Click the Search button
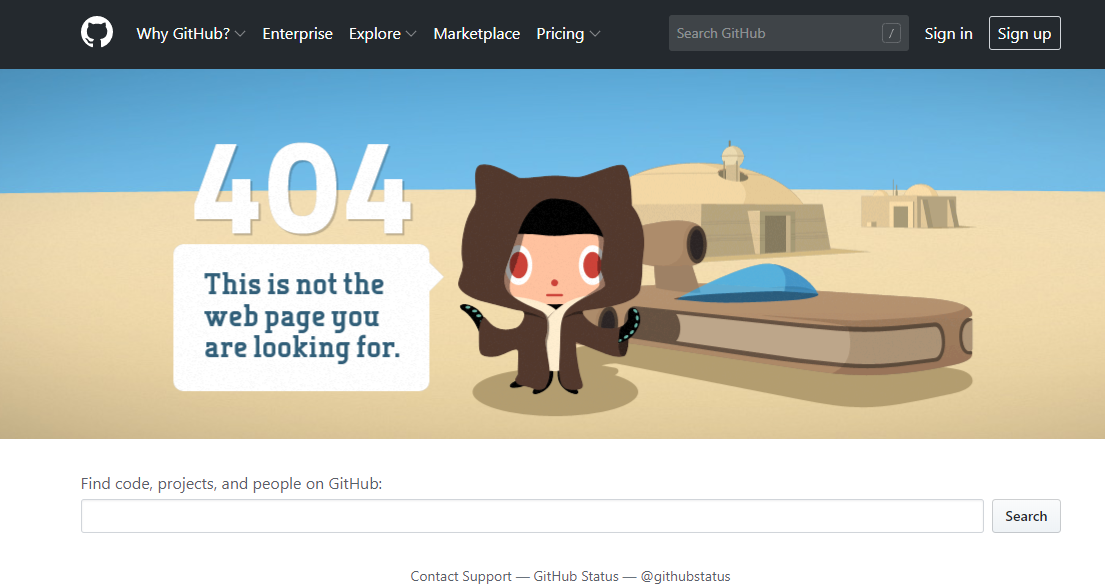Image resolution: width=1105 pixels, height=584 pixels. pyautogui.click(x=1026, y=516)
